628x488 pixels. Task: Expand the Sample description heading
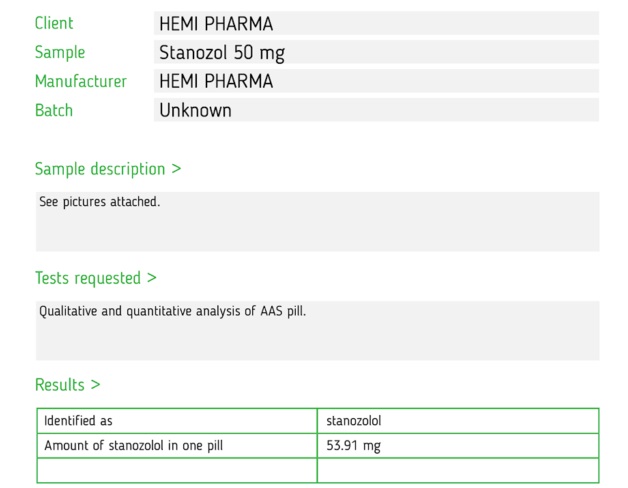click(x=108, y=169)
